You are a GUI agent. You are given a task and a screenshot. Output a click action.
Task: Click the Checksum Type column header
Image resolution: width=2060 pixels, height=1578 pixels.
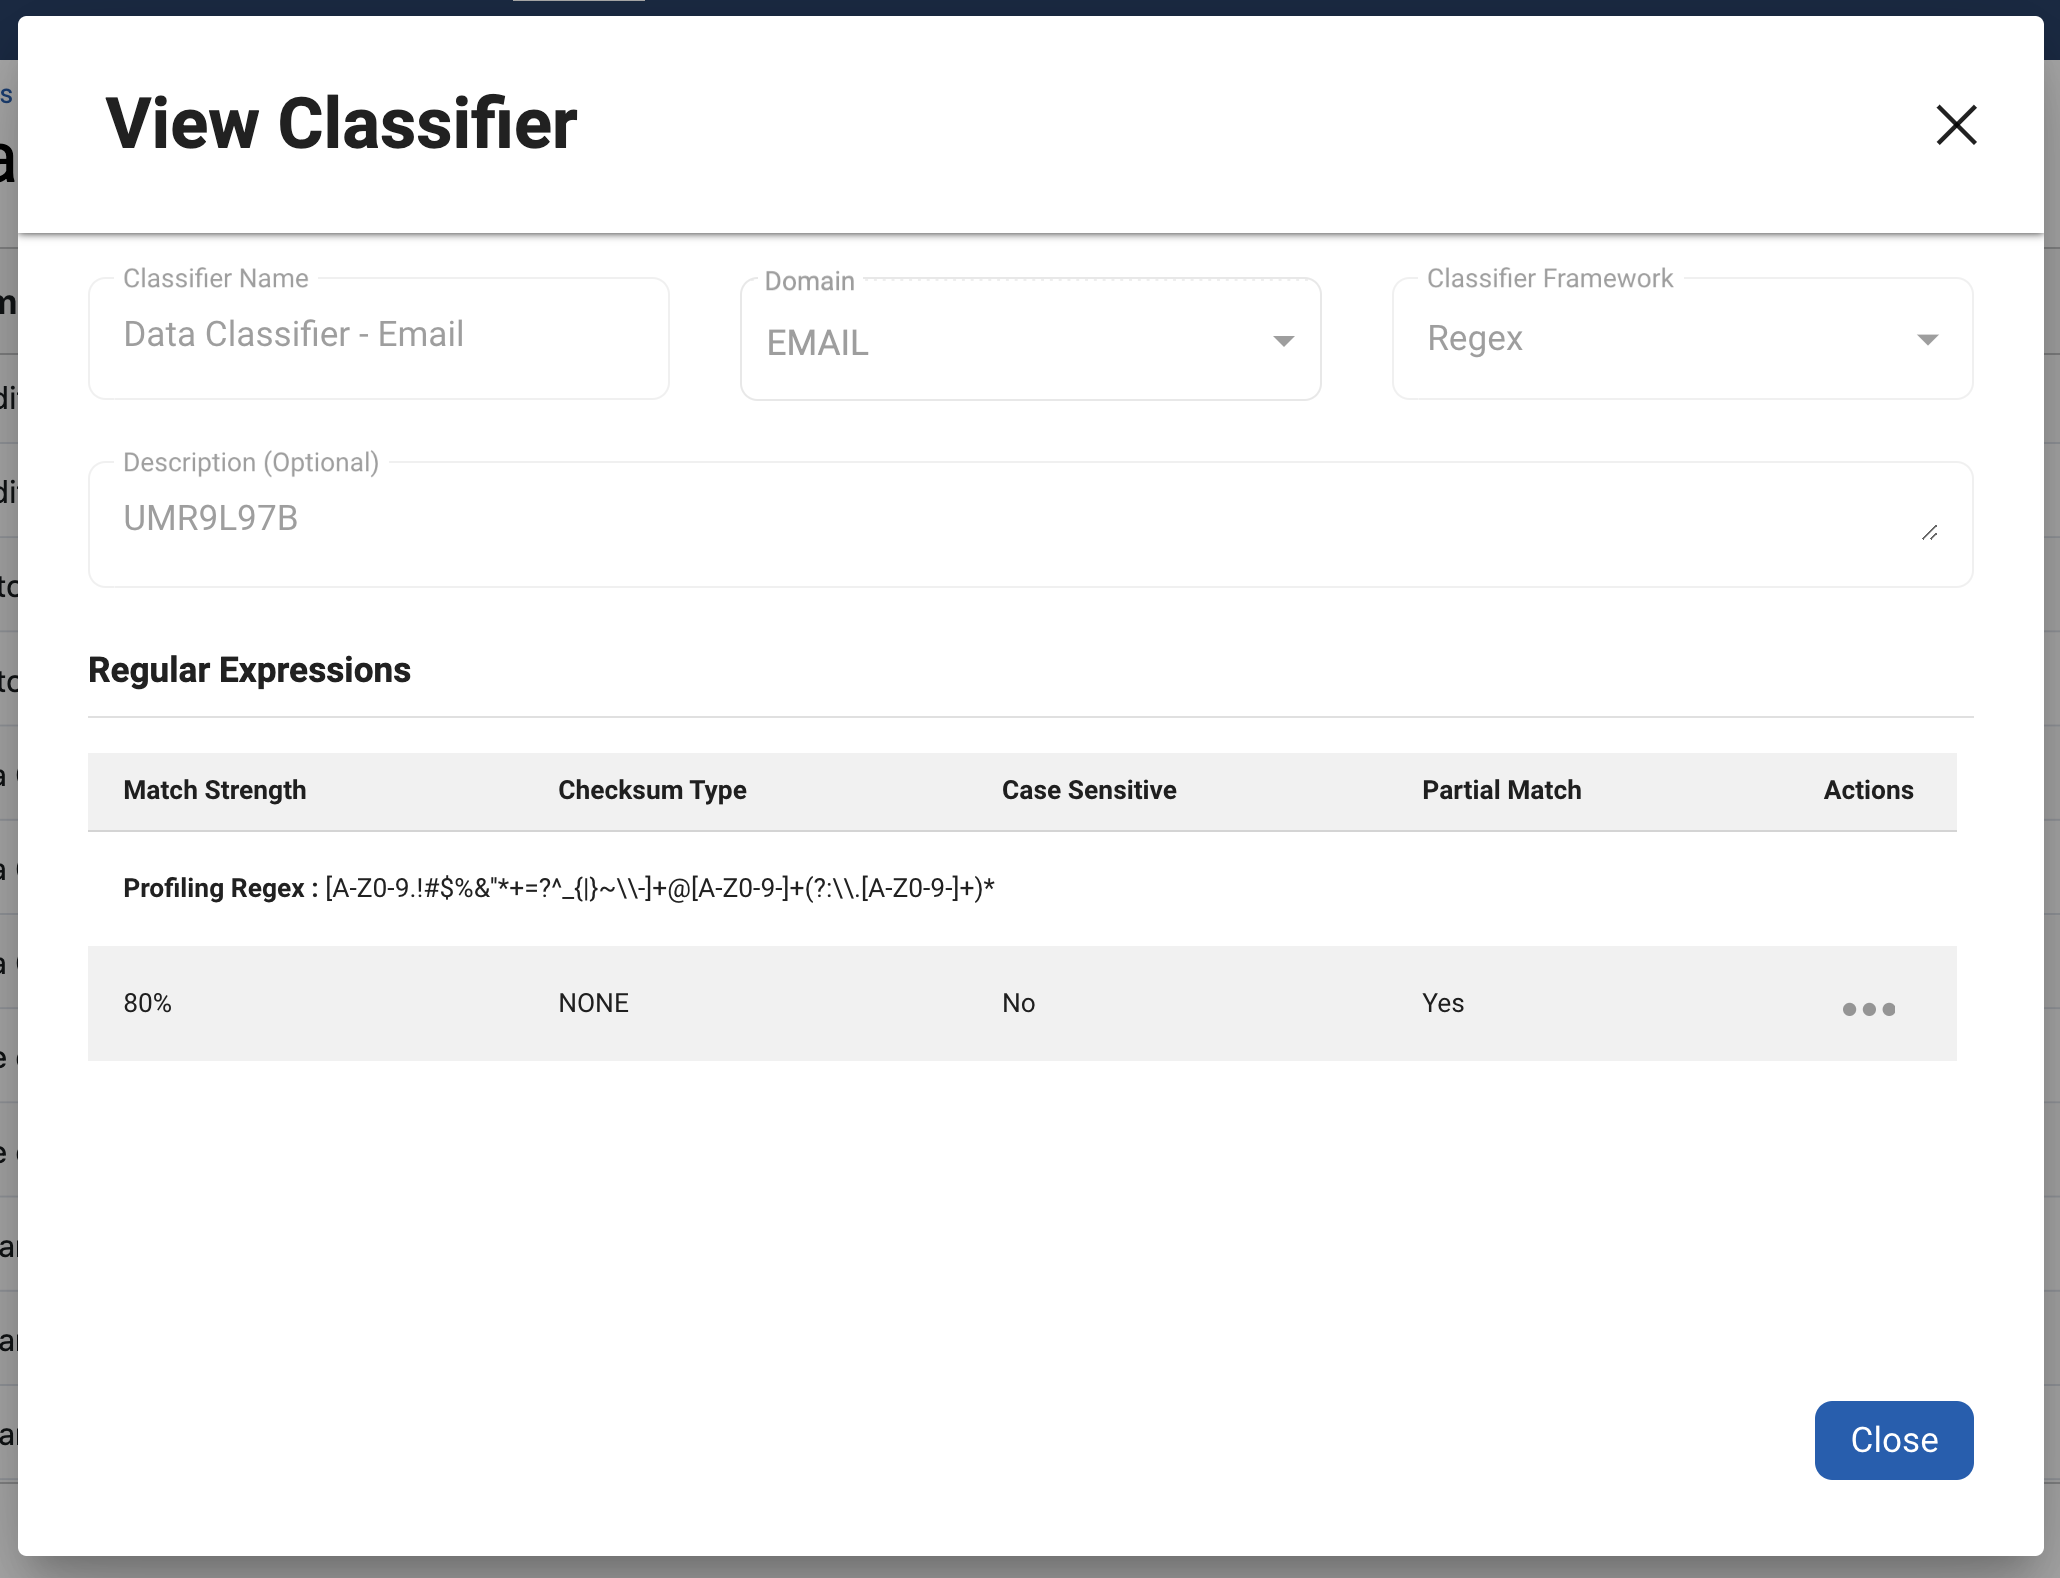tap(652, 790)
